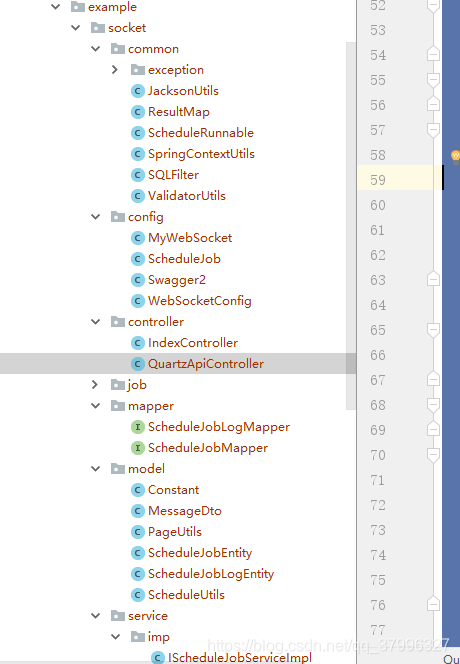
Task: Click the MessageDto class icon
Action: (137, 511)
